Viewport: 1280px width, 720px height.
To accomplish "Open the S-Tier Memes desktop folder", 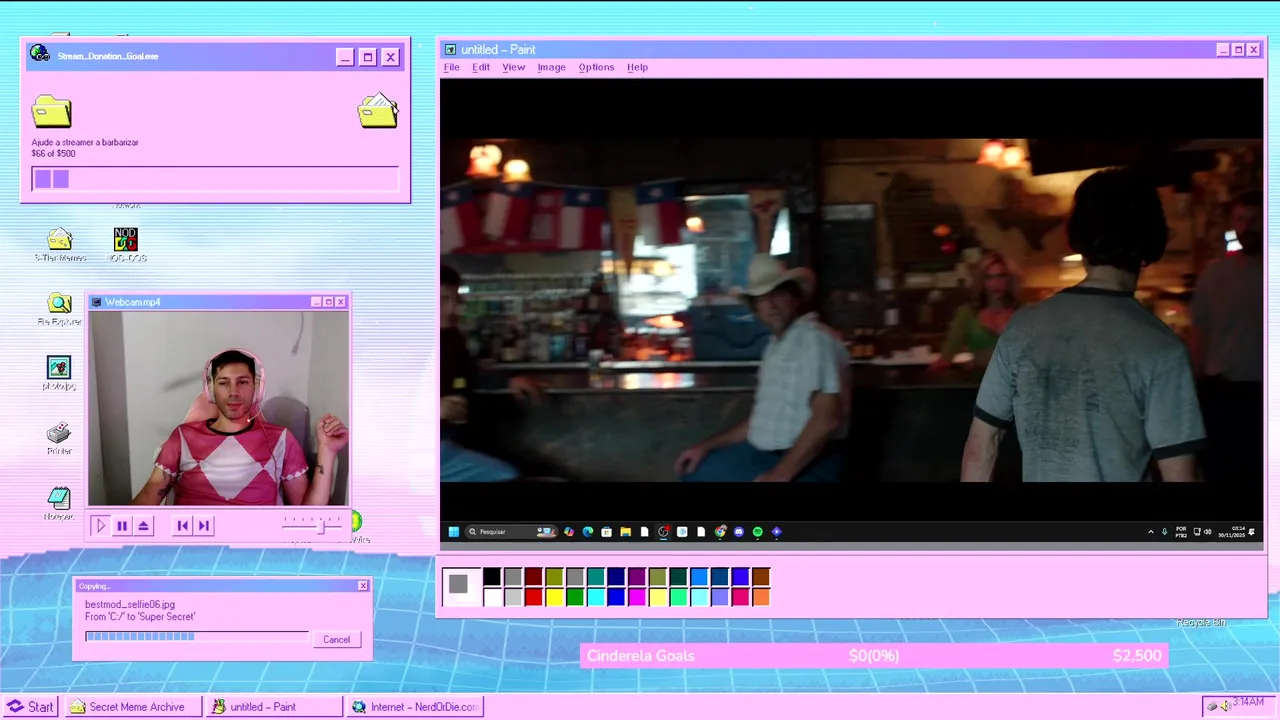I will (60, 244).
